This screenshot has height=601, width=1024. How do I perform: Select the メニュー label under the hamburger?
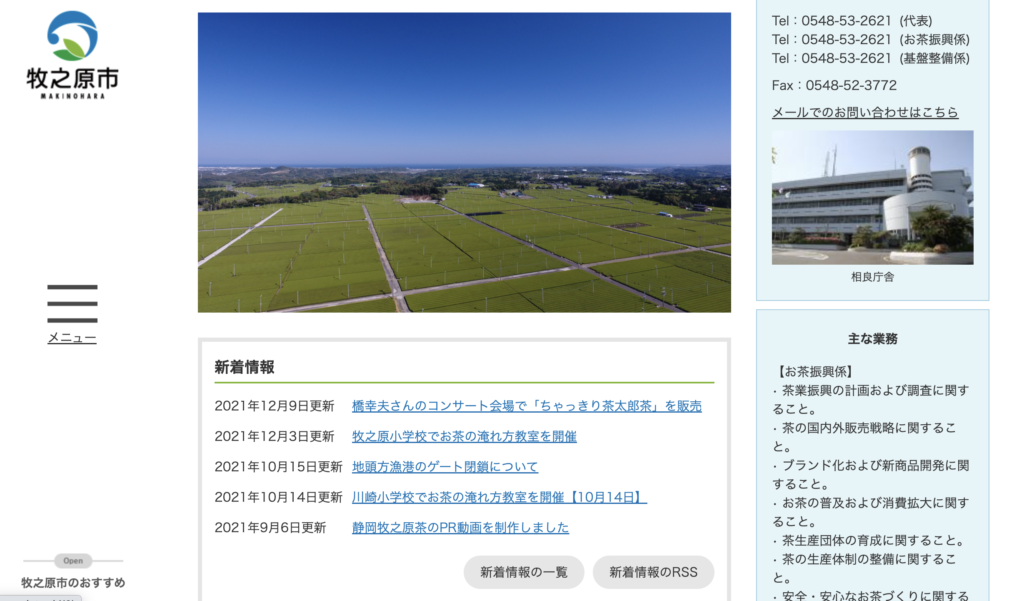[72, 338]
